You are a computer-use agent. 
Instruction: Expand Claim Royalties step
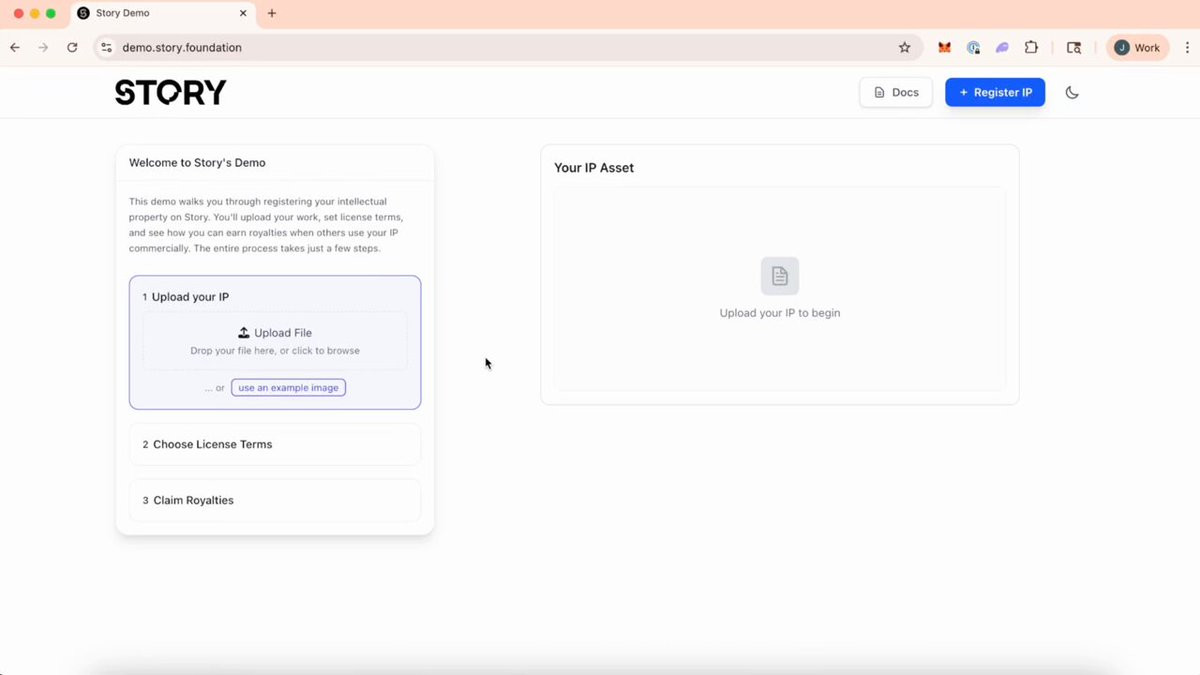click(275, 500)
